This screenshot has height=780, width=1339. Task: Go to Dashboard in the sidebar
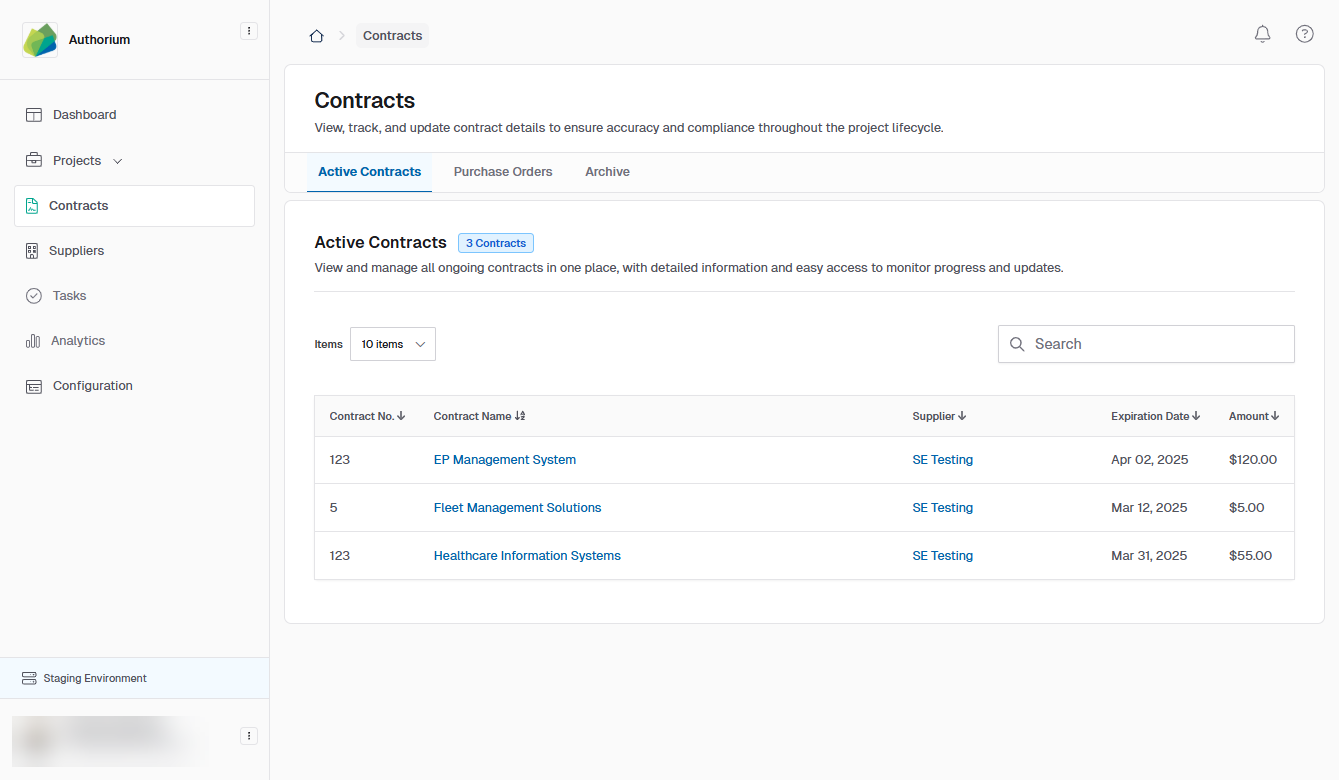pos(84,115)
